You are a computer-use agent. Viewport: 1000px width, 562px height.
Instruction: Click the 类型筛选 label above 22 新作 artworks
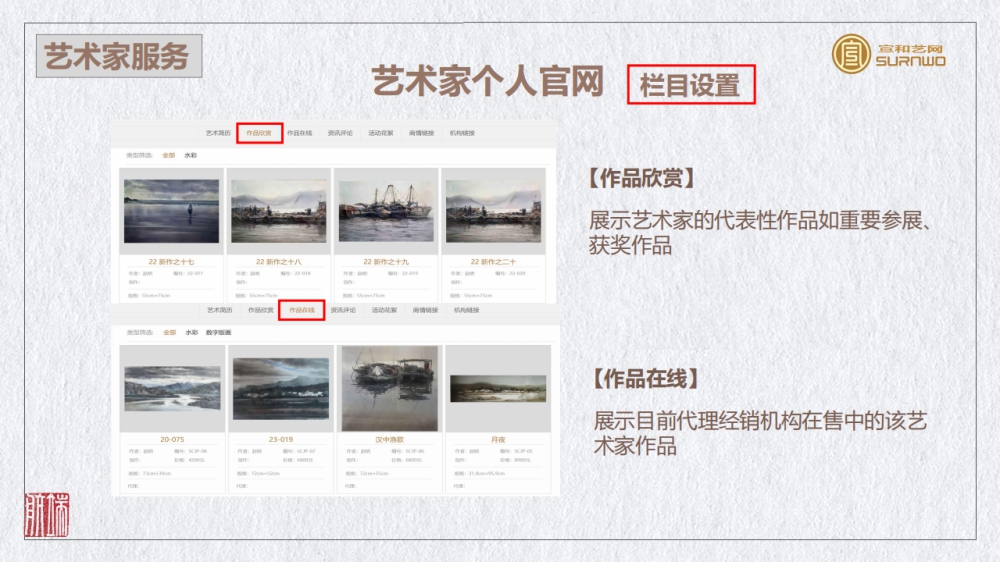click(x=140, y=156)
